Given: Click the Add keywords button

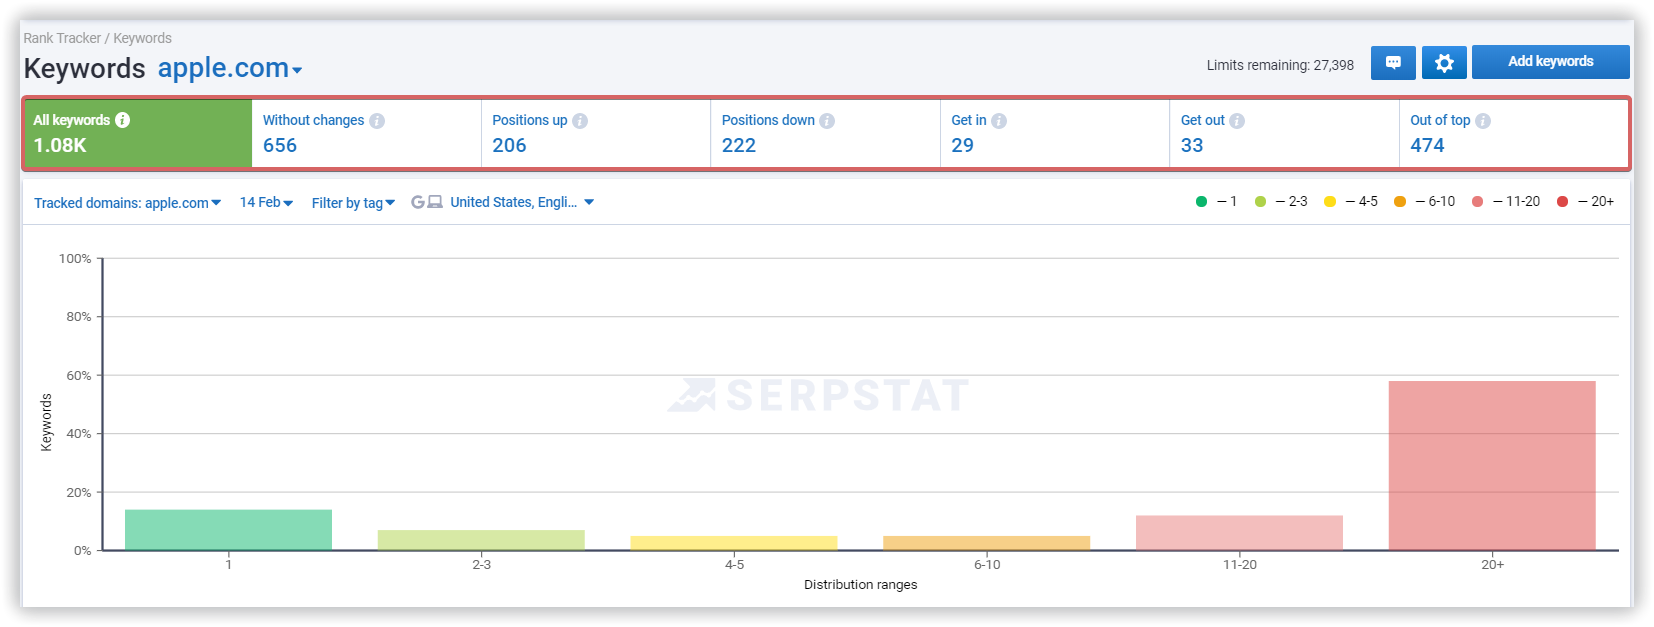Looking at the screenshot, I should click(x=1551, y=62).
